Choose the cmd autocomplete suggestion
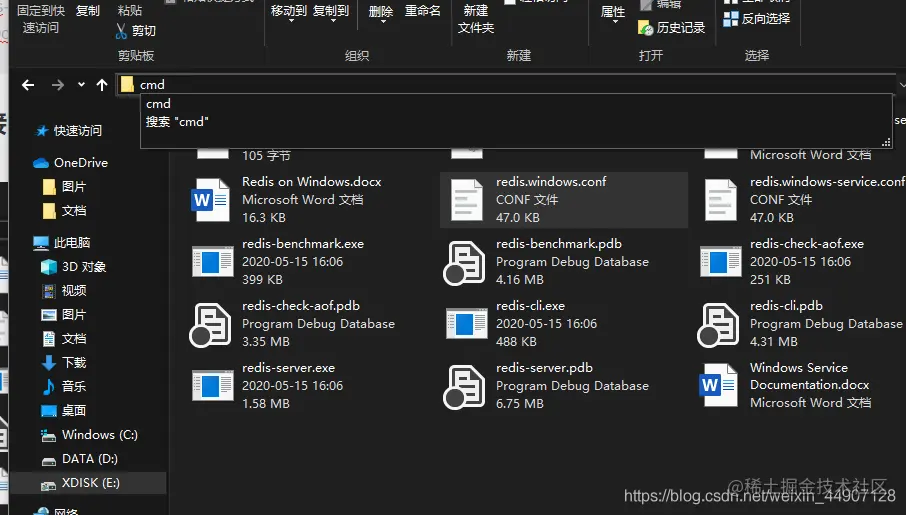Viewport: 906px width, 515px height. tap(158, 103)
